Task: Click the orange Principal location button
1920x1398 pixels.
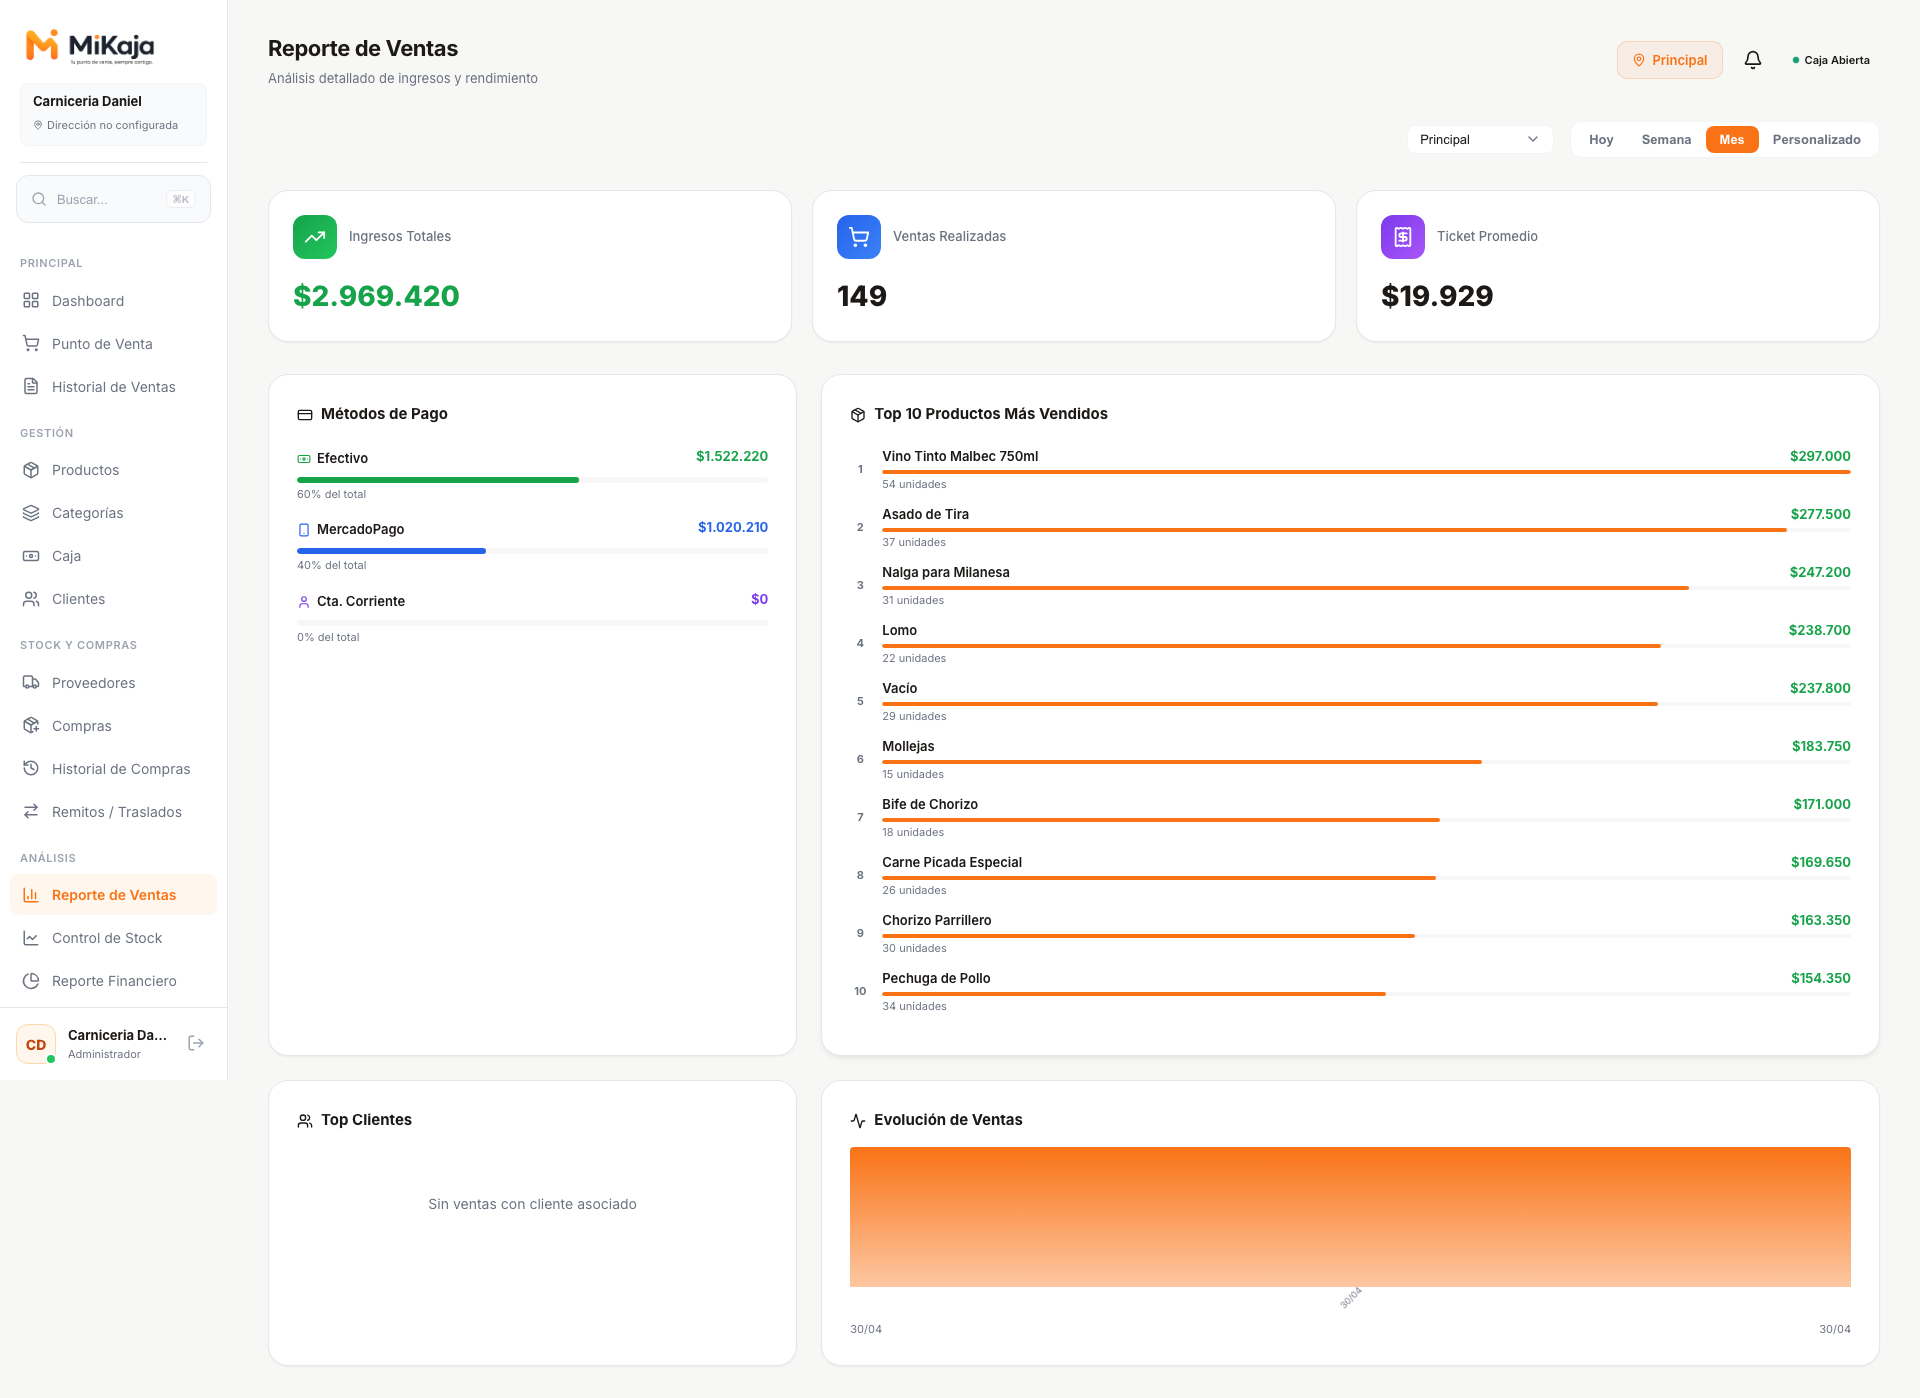Action: click(1670, 60)
